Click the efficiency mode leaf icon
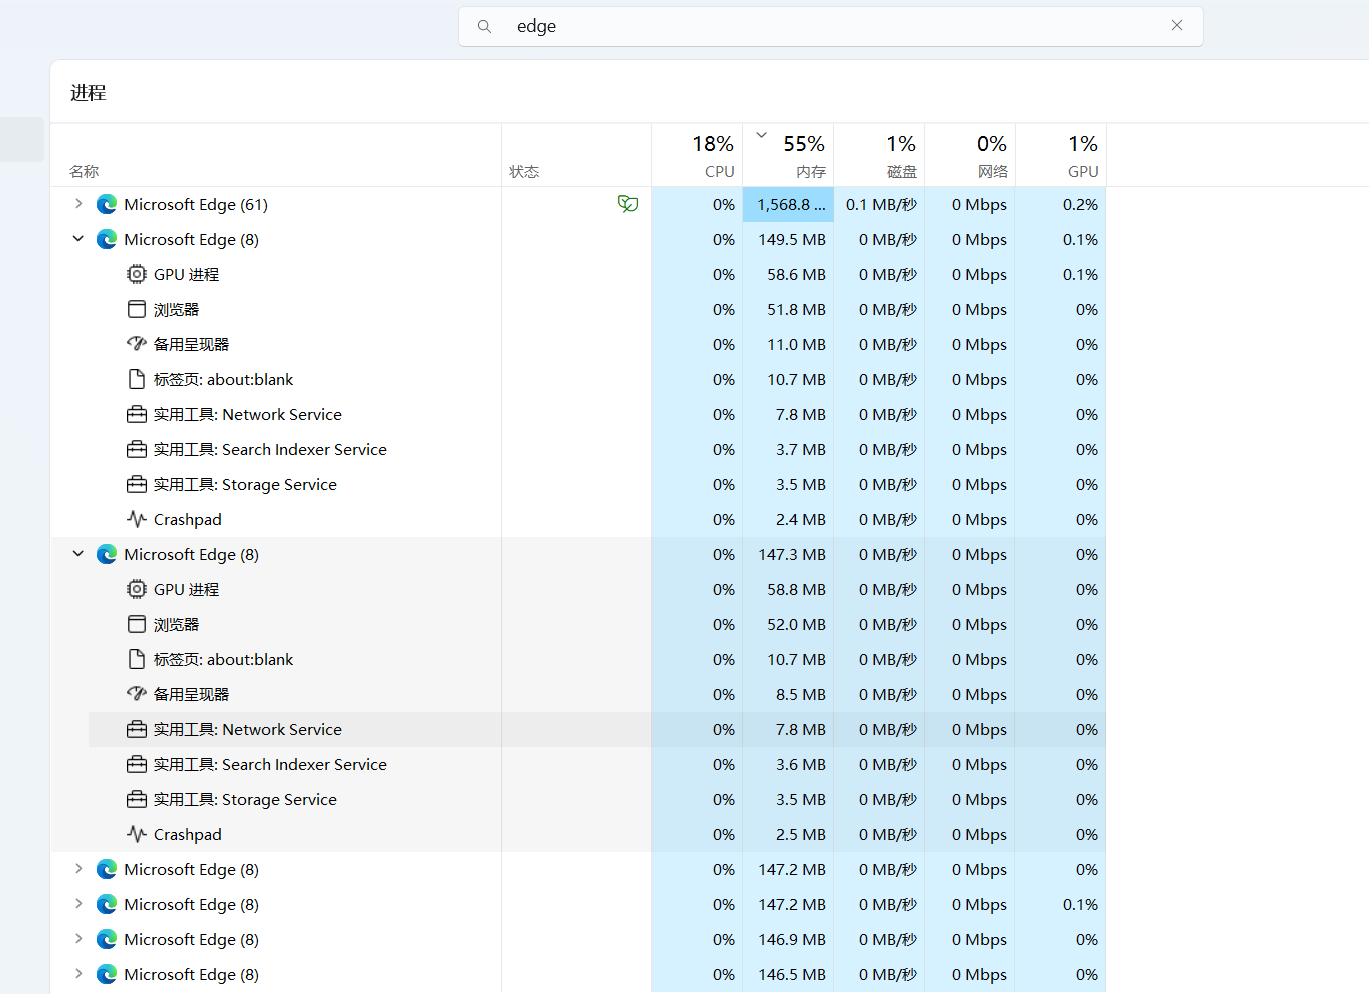Image resolution: width=1369 pixels, height=994 pixels. pos(628,204)
